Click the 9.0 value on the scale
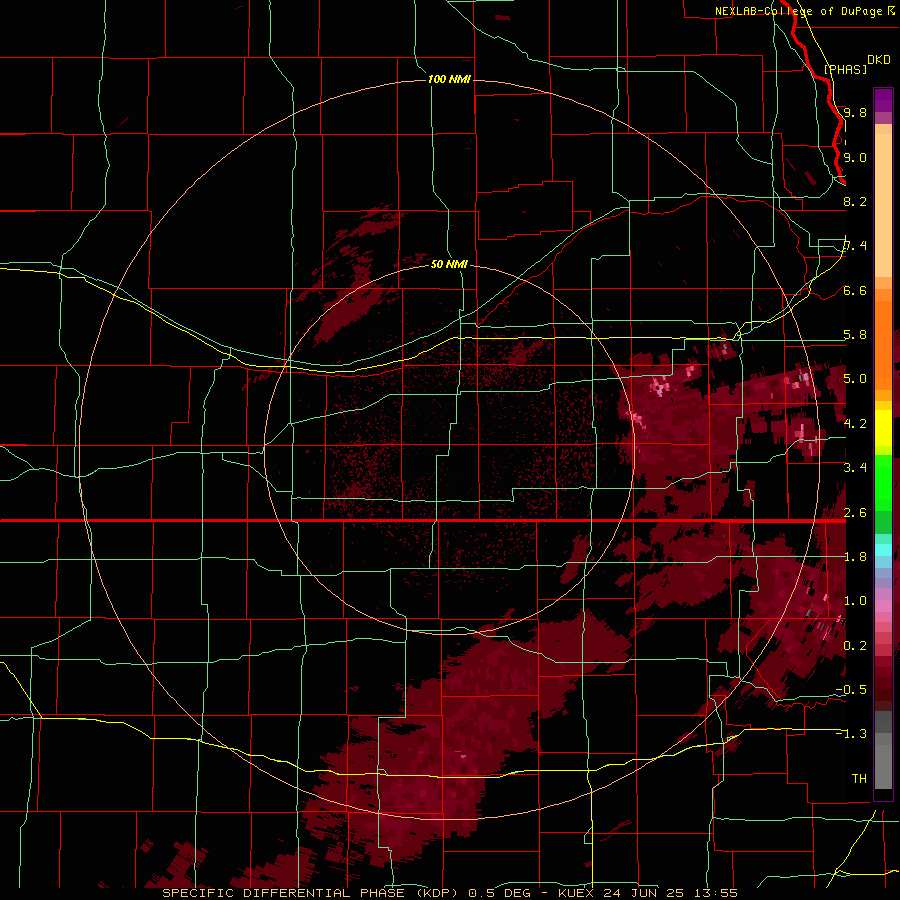Screen dimensions: 900x900 (855, 157)
